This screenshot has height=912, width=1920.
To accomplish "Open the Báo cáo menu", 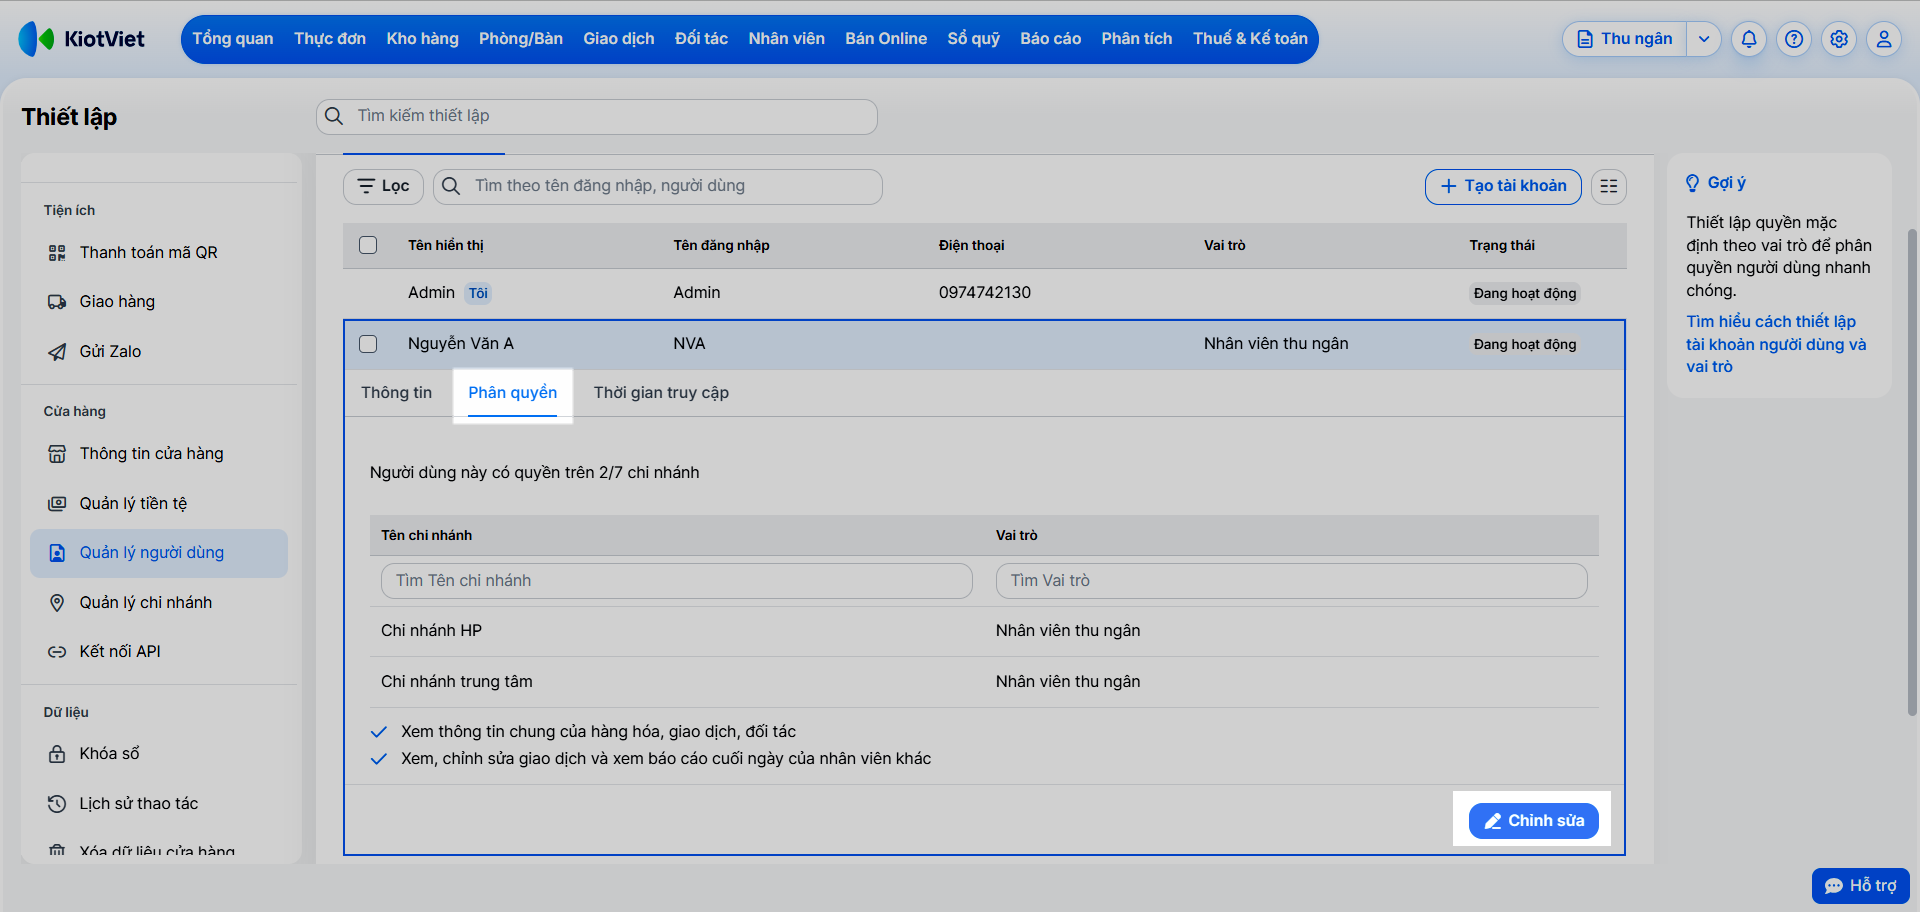I will [1051, 39].
